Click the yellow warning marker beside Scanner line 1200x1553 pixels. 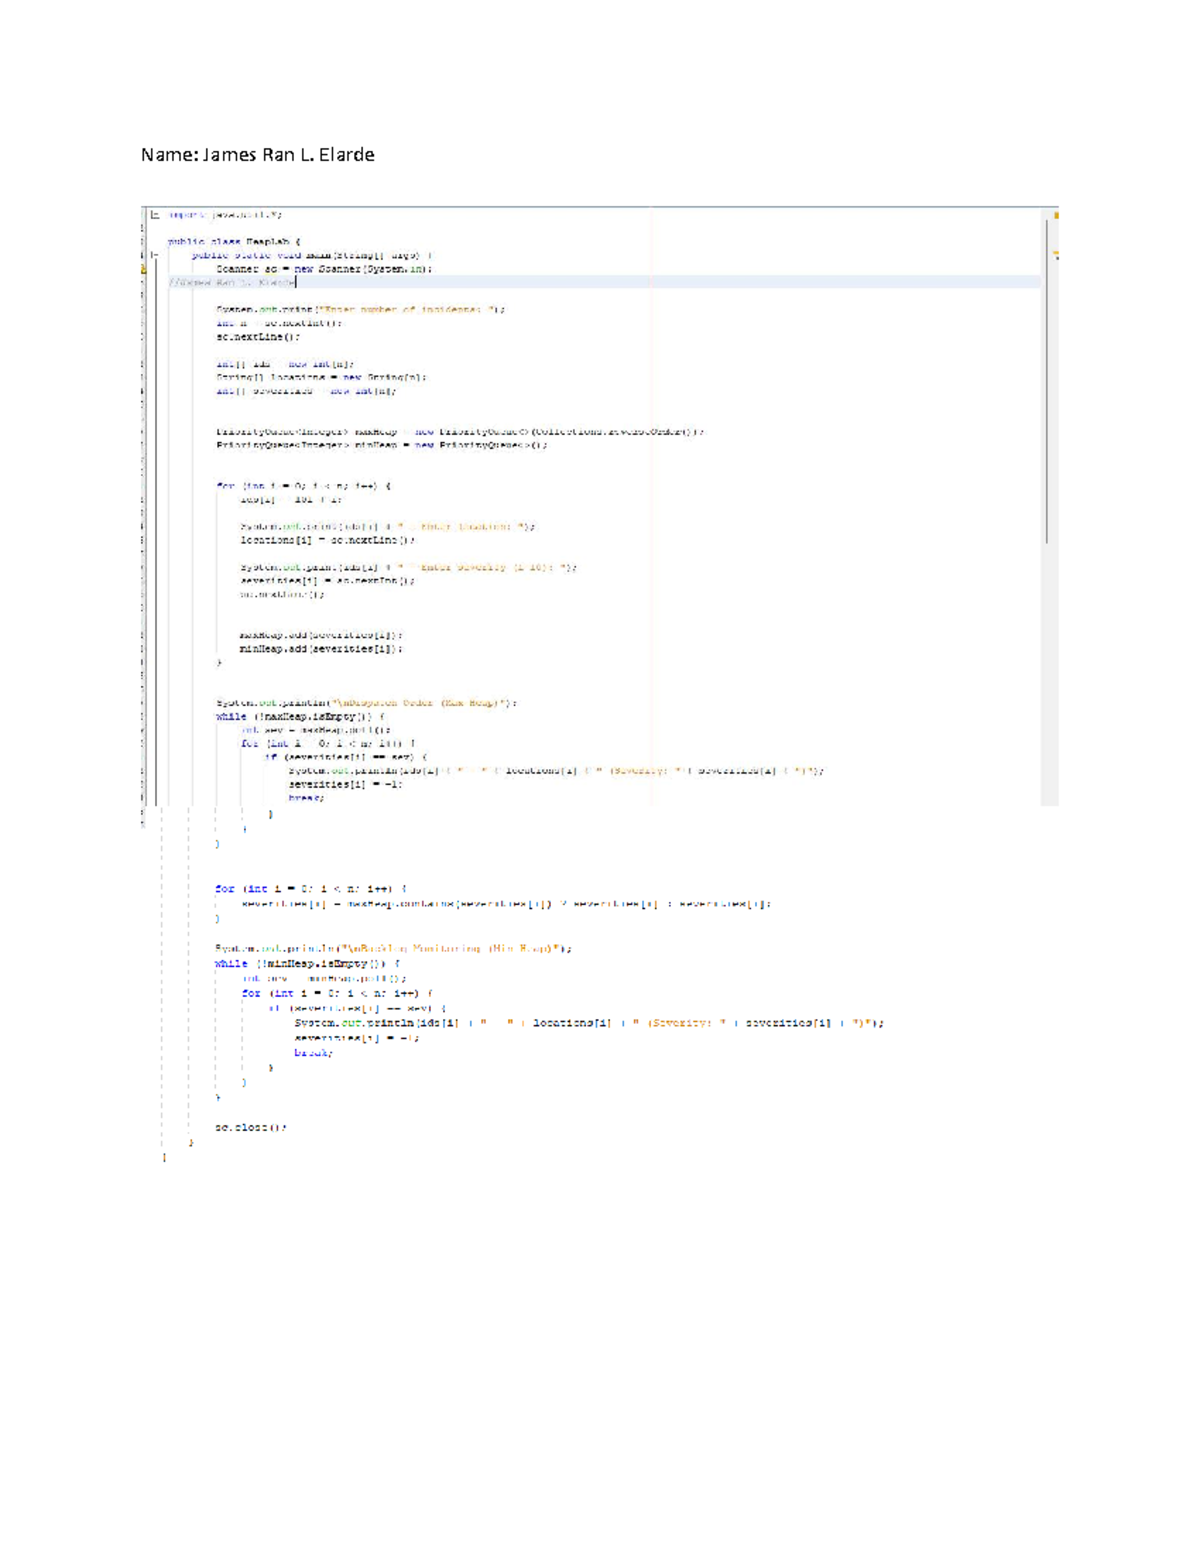click(144, 269)
